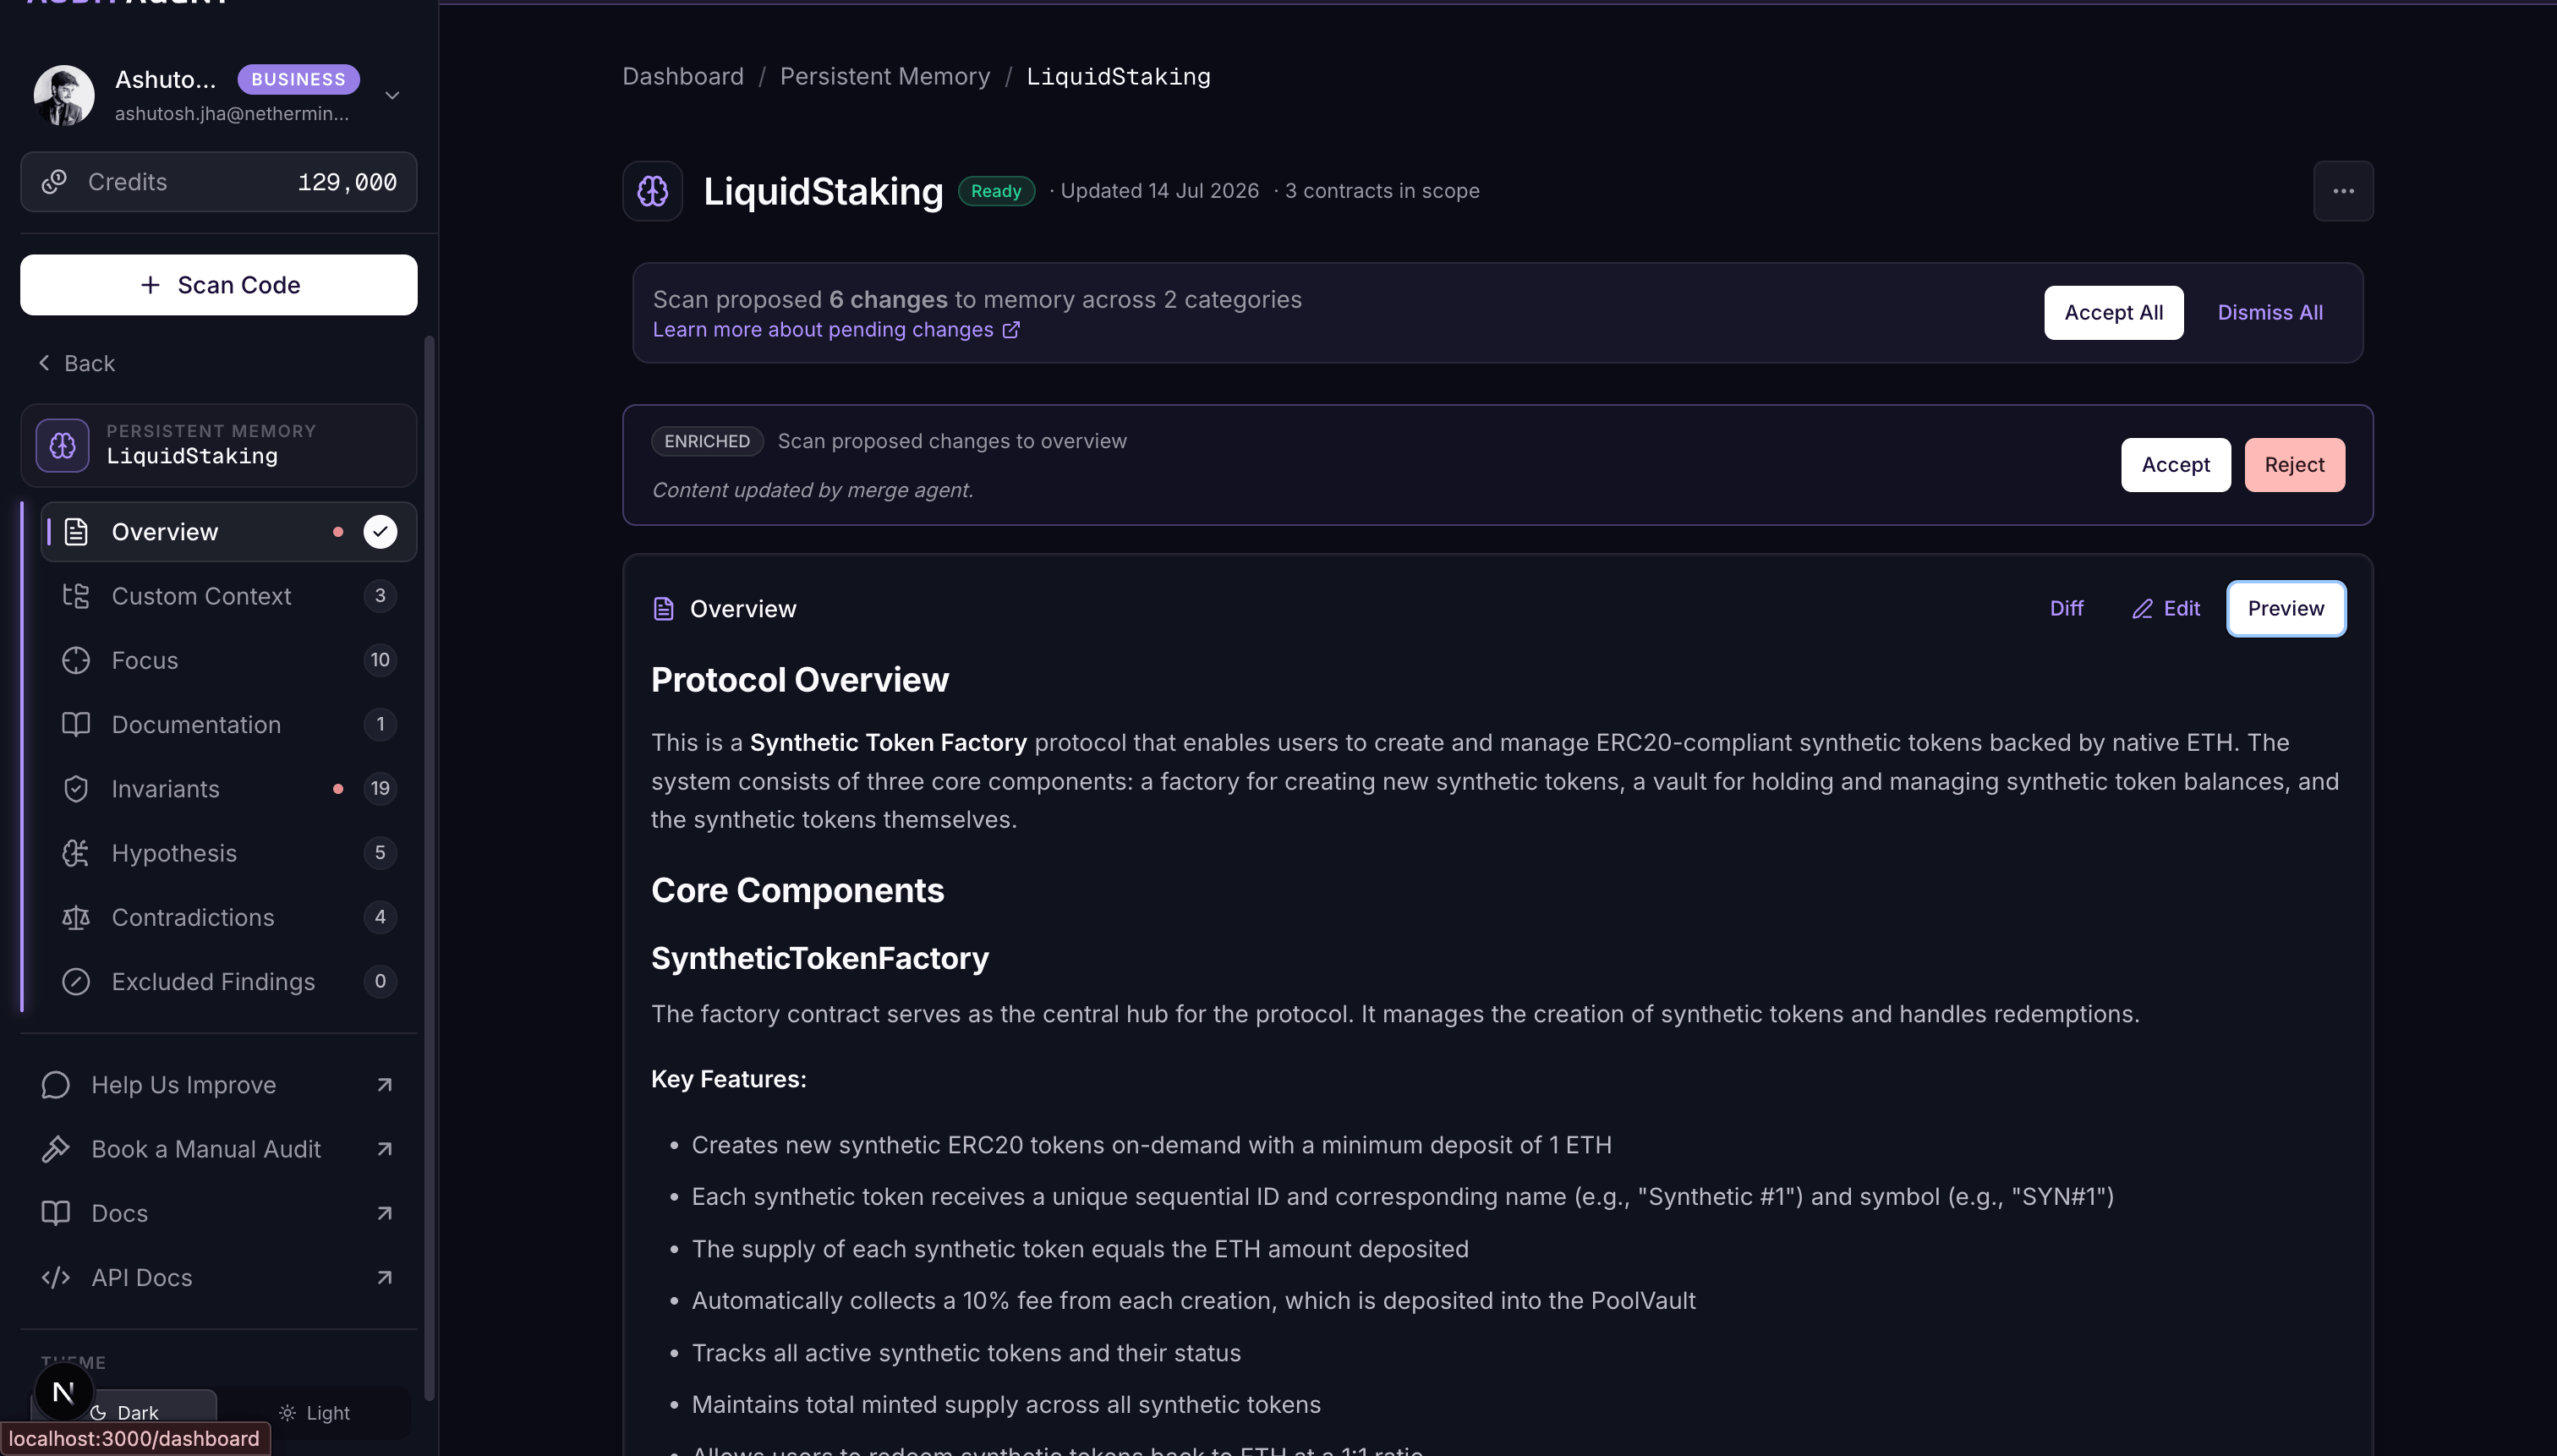Image resolution: width=2557 pixels, height=1456 pixels.
Task: Click the credits value 129,000
Action: (347, 182)
